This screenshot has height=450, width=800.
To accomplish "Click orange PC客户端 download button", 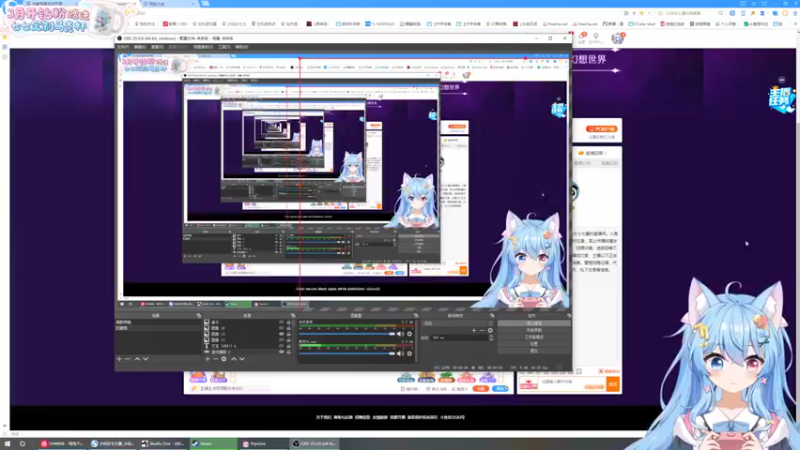I will pyautogui.click(x=602, y=129).
